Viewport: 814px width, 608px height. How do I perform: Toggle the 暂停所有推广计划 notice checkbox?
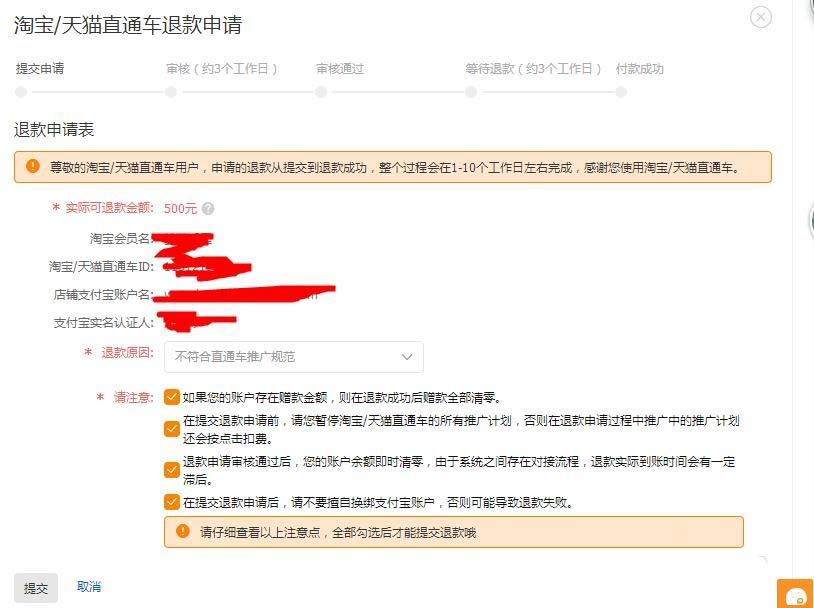pos(172,429)
